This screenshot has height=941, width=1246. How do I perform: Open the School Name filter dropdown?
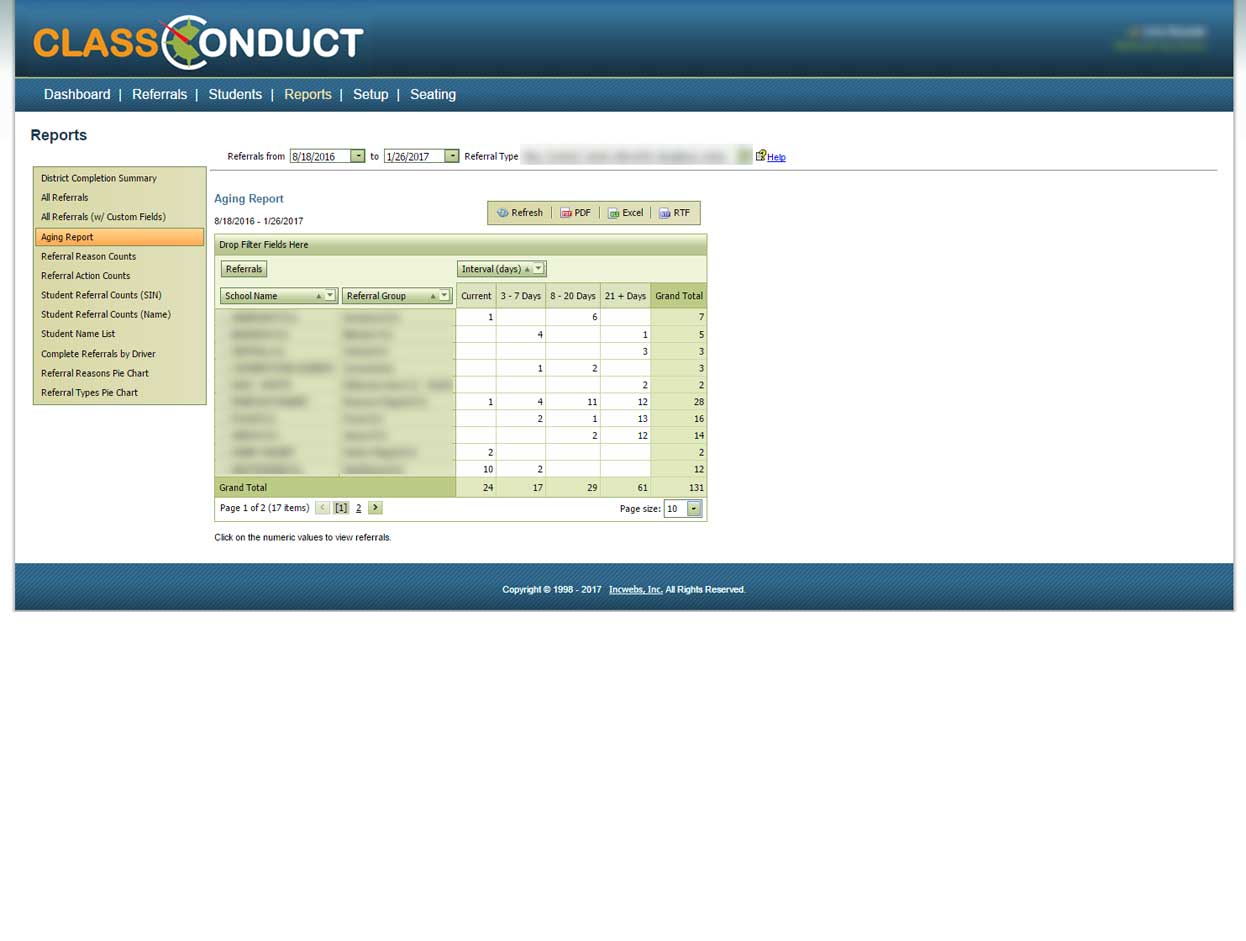330,296
